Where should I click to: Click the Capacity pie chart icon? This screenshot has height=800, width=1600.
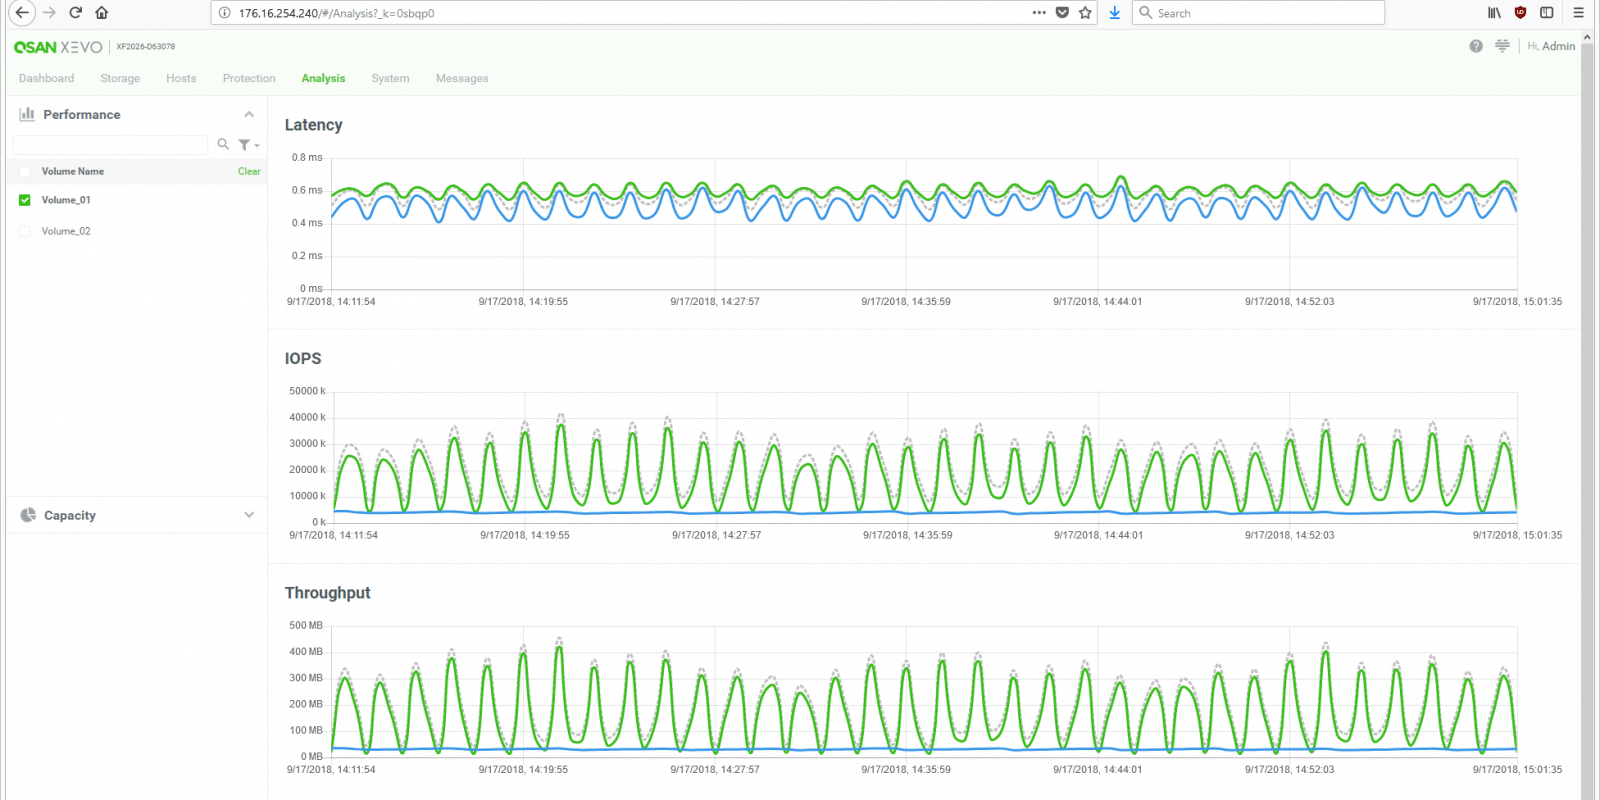[28, 515]
